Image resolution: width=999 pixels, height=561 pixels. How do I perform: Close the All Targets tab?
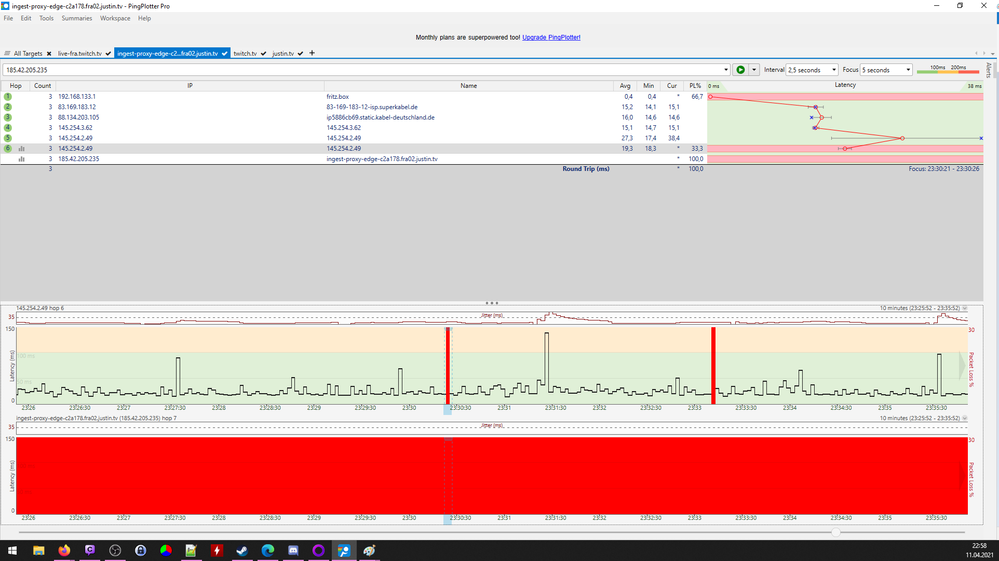click(49, 53)
